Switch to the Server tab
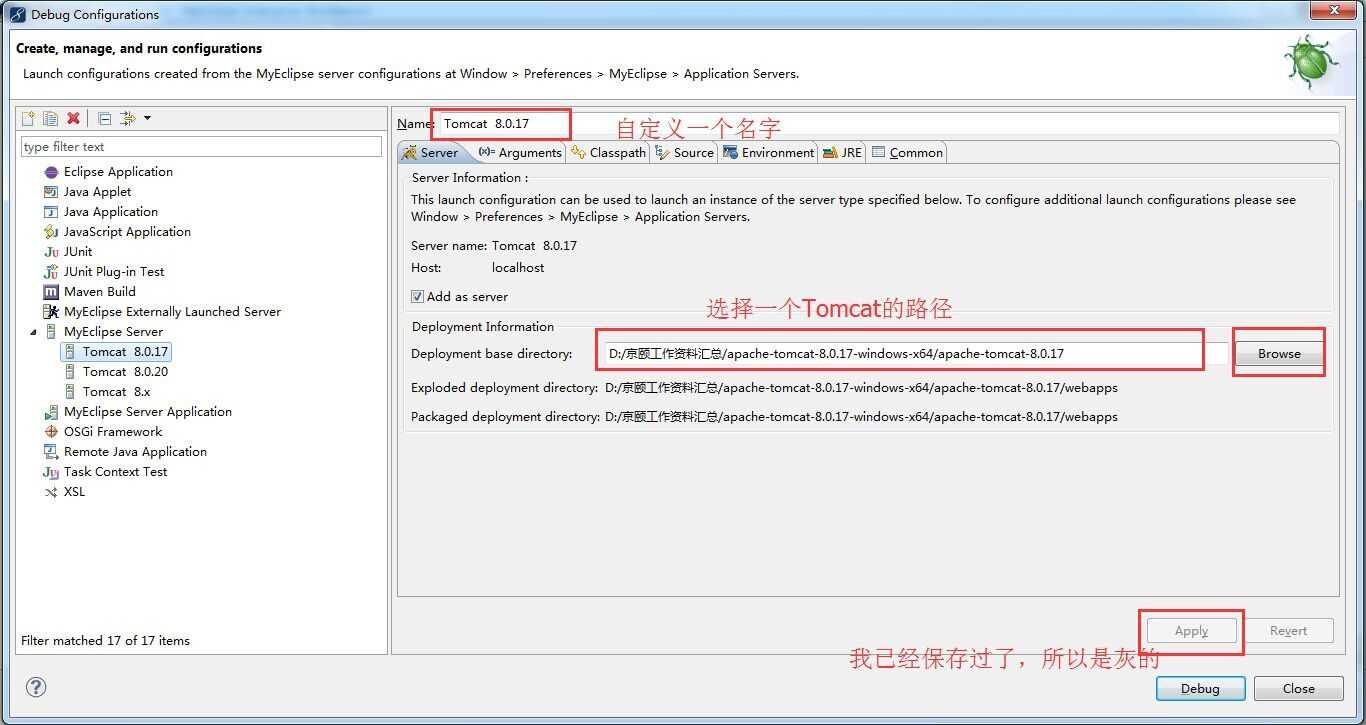 (430, 153)
